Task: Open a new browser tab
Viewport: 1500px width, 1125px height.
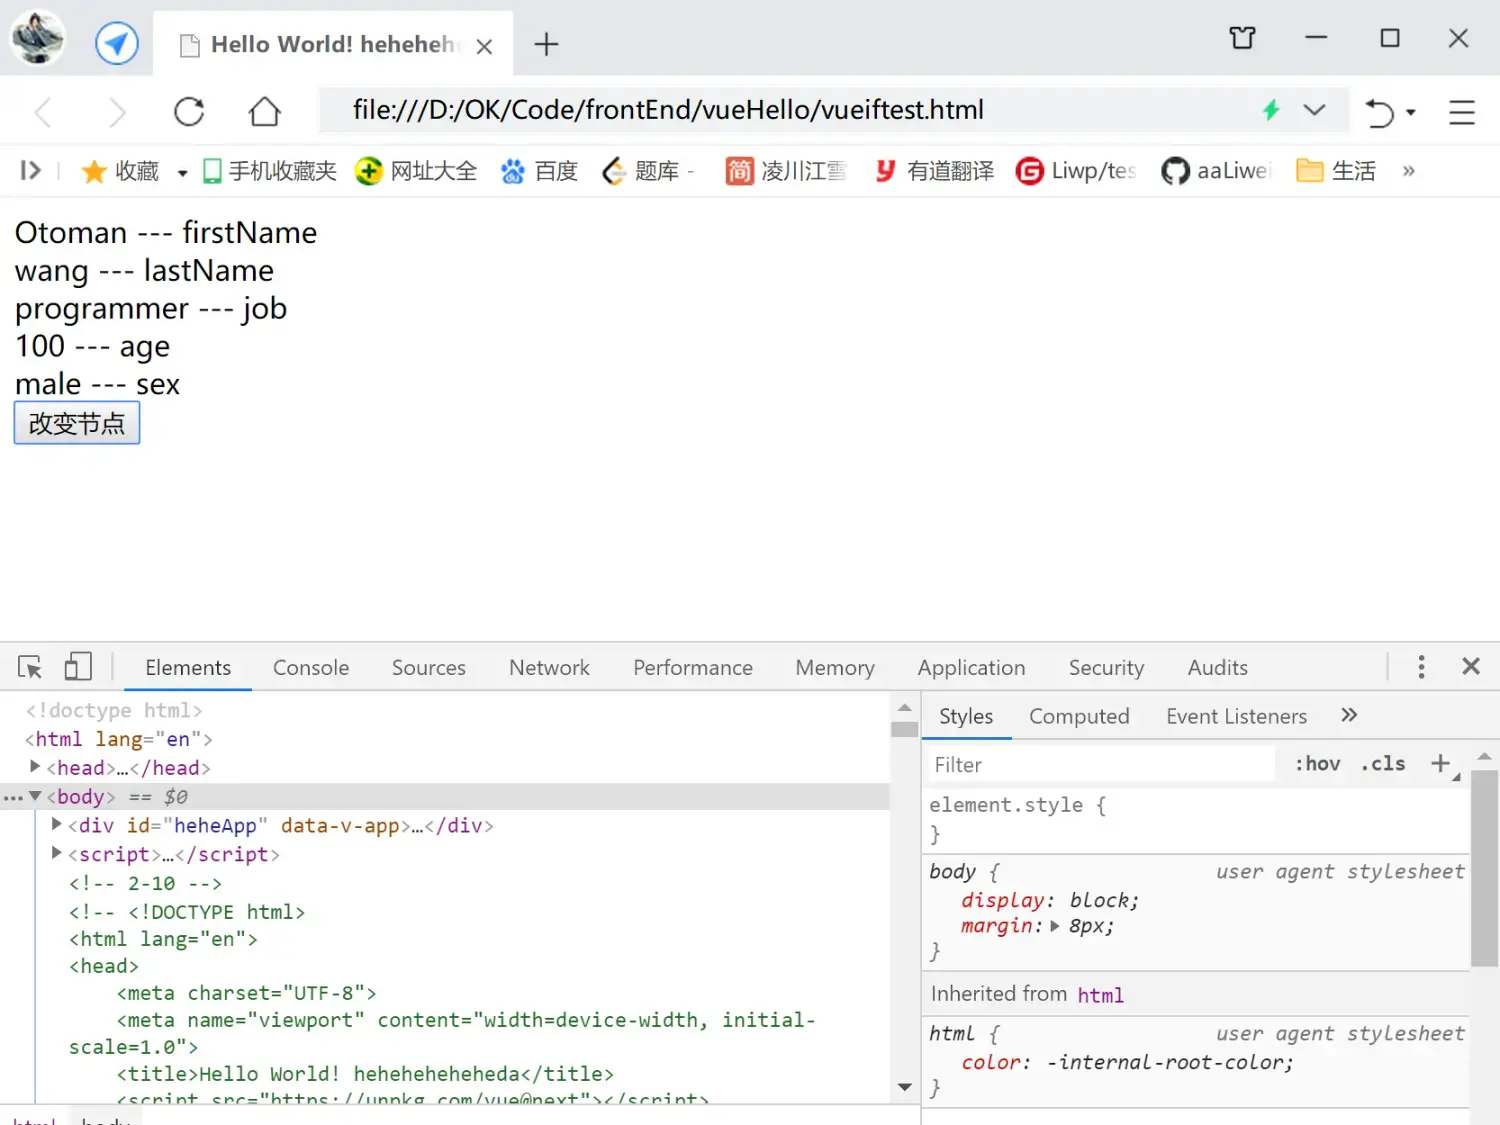Action: pos(546,44)
